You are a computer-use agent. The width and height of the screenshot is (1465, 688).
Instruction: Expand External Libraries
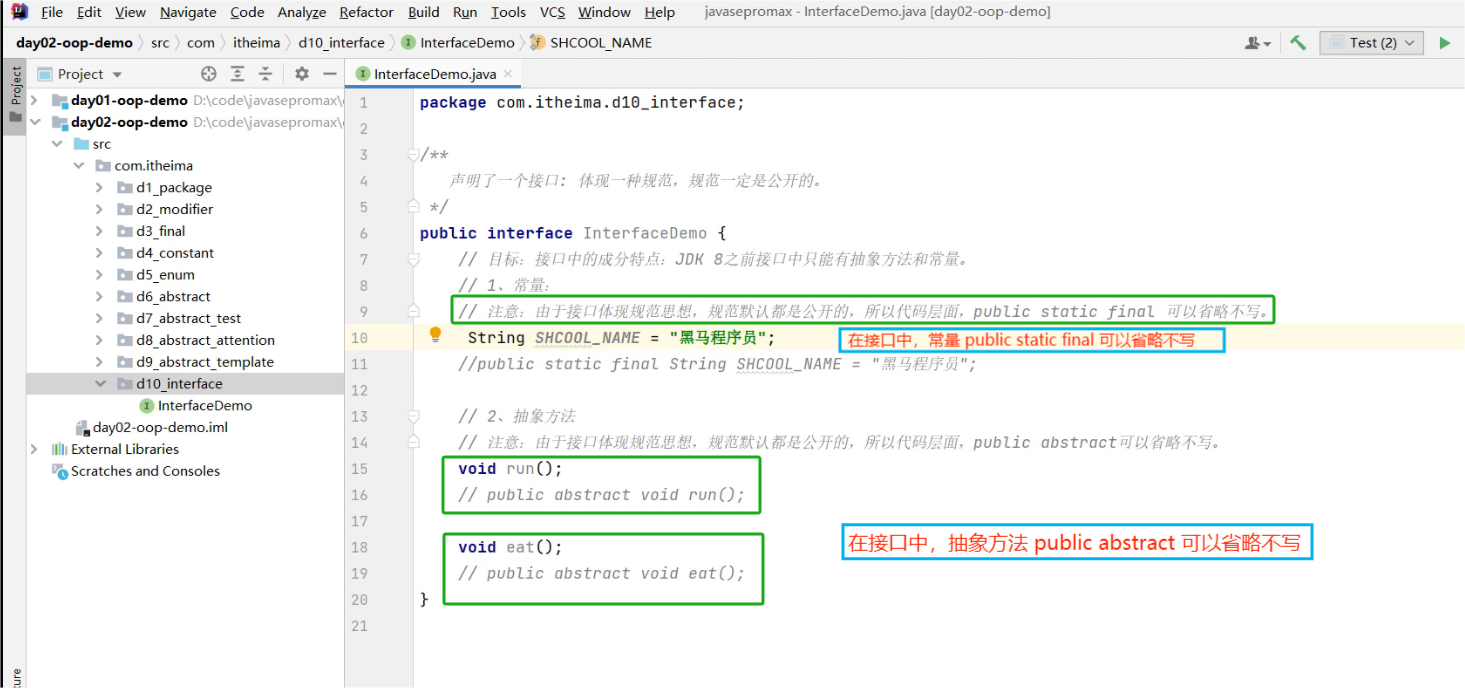coord(36,449)
